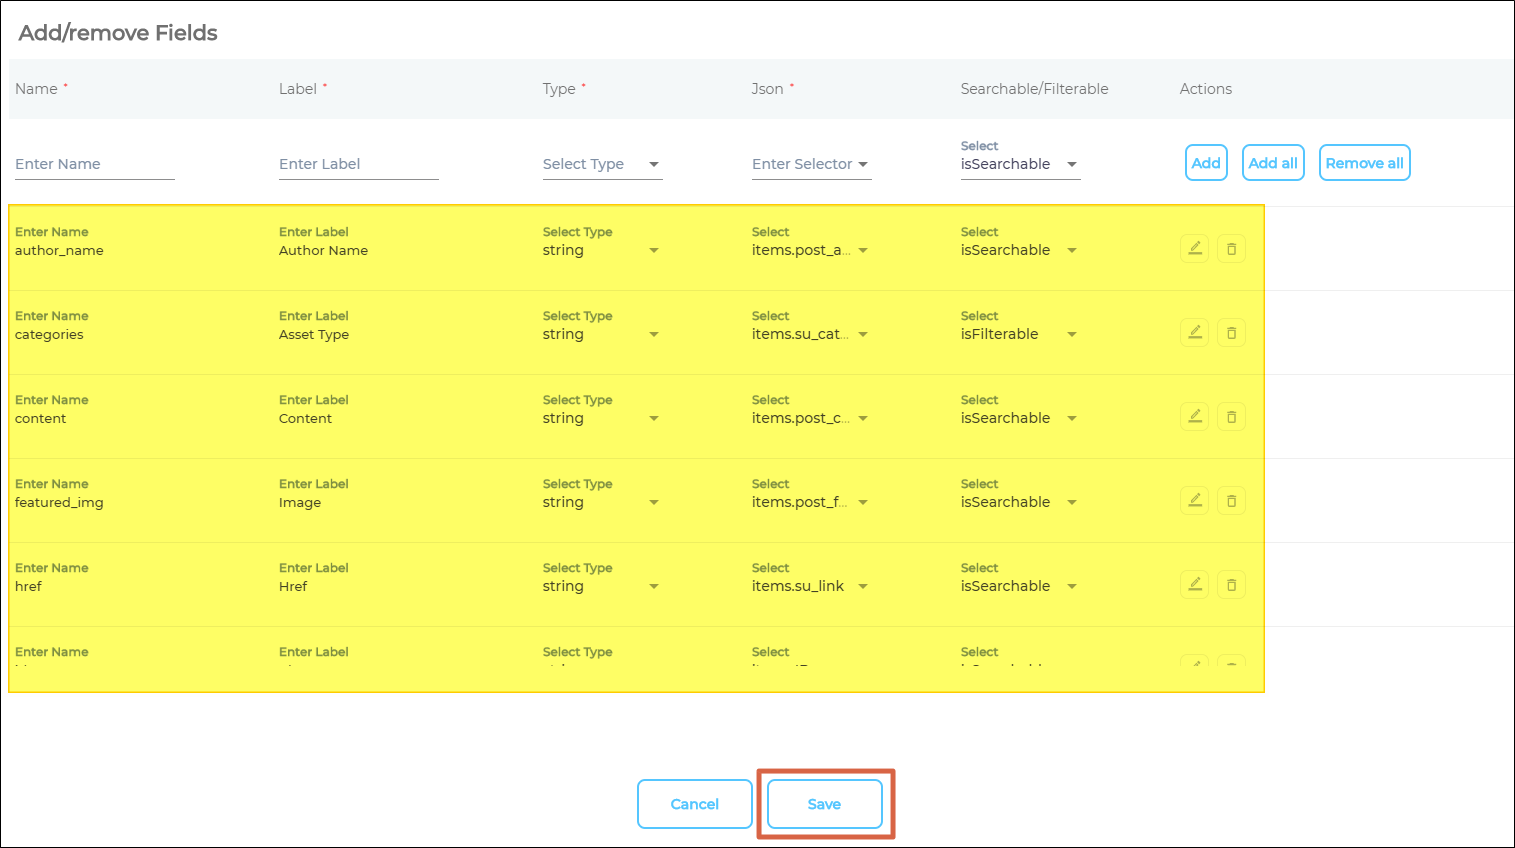This screenshot has width=1515, height=848.
Task: Click the Remove all button
Action: (1364, 163)
